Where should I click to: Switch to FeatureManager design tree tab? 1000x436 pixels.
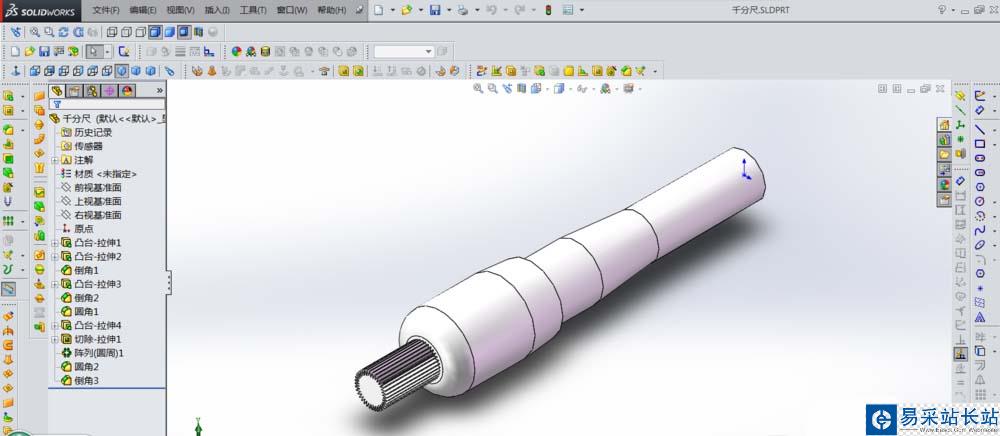point(57,91)
